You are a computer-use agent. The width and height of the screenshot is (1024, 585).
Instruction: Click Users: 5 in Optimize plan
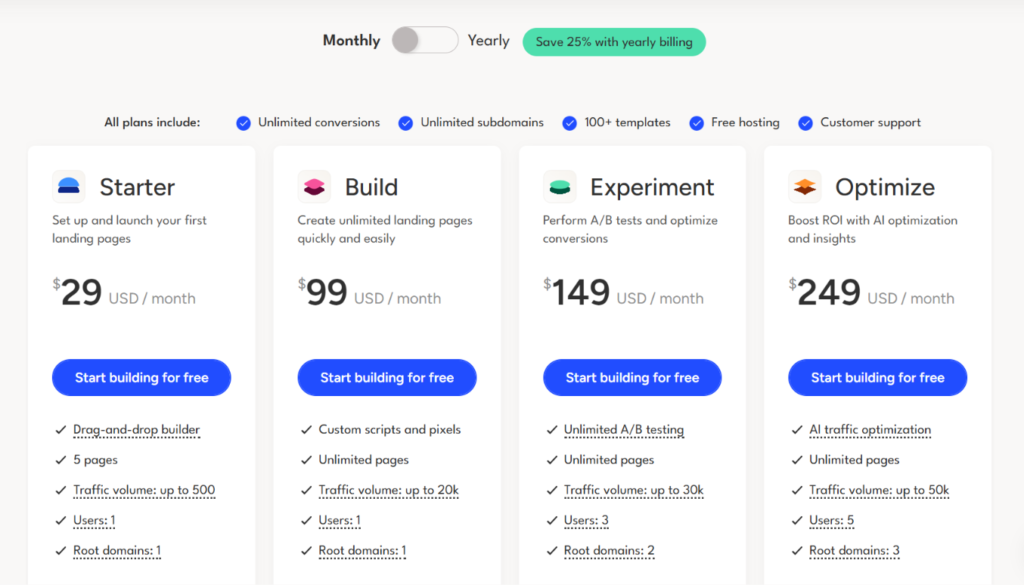point(831,520)
